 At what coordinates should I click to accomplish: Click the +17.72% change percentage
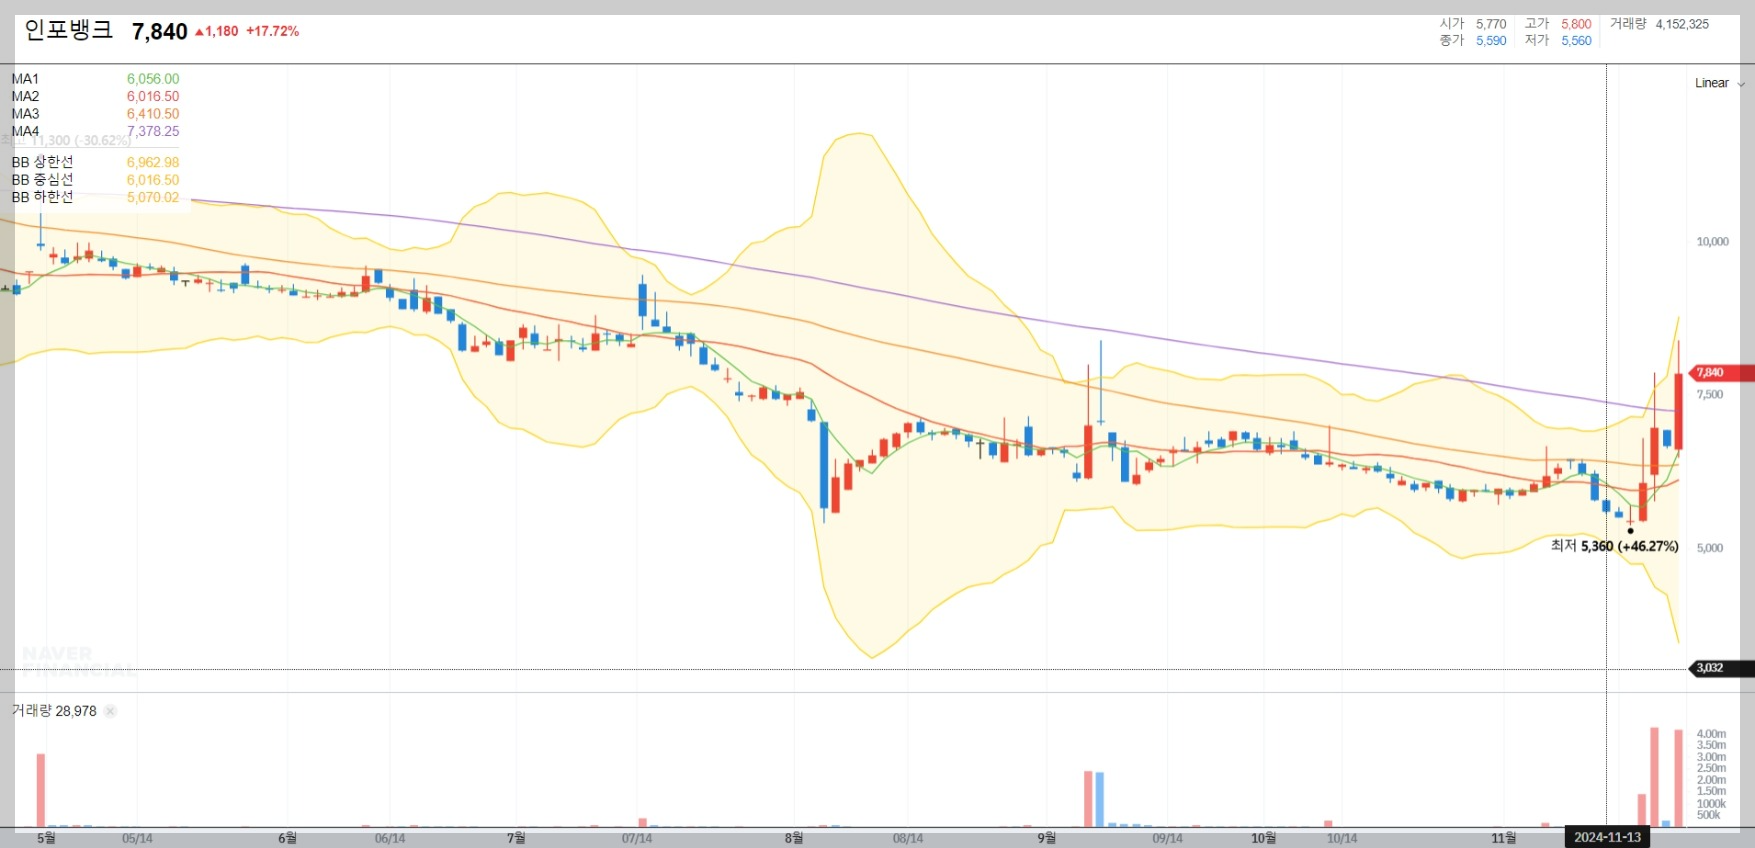pyautogui.click(x=272, y=31)
